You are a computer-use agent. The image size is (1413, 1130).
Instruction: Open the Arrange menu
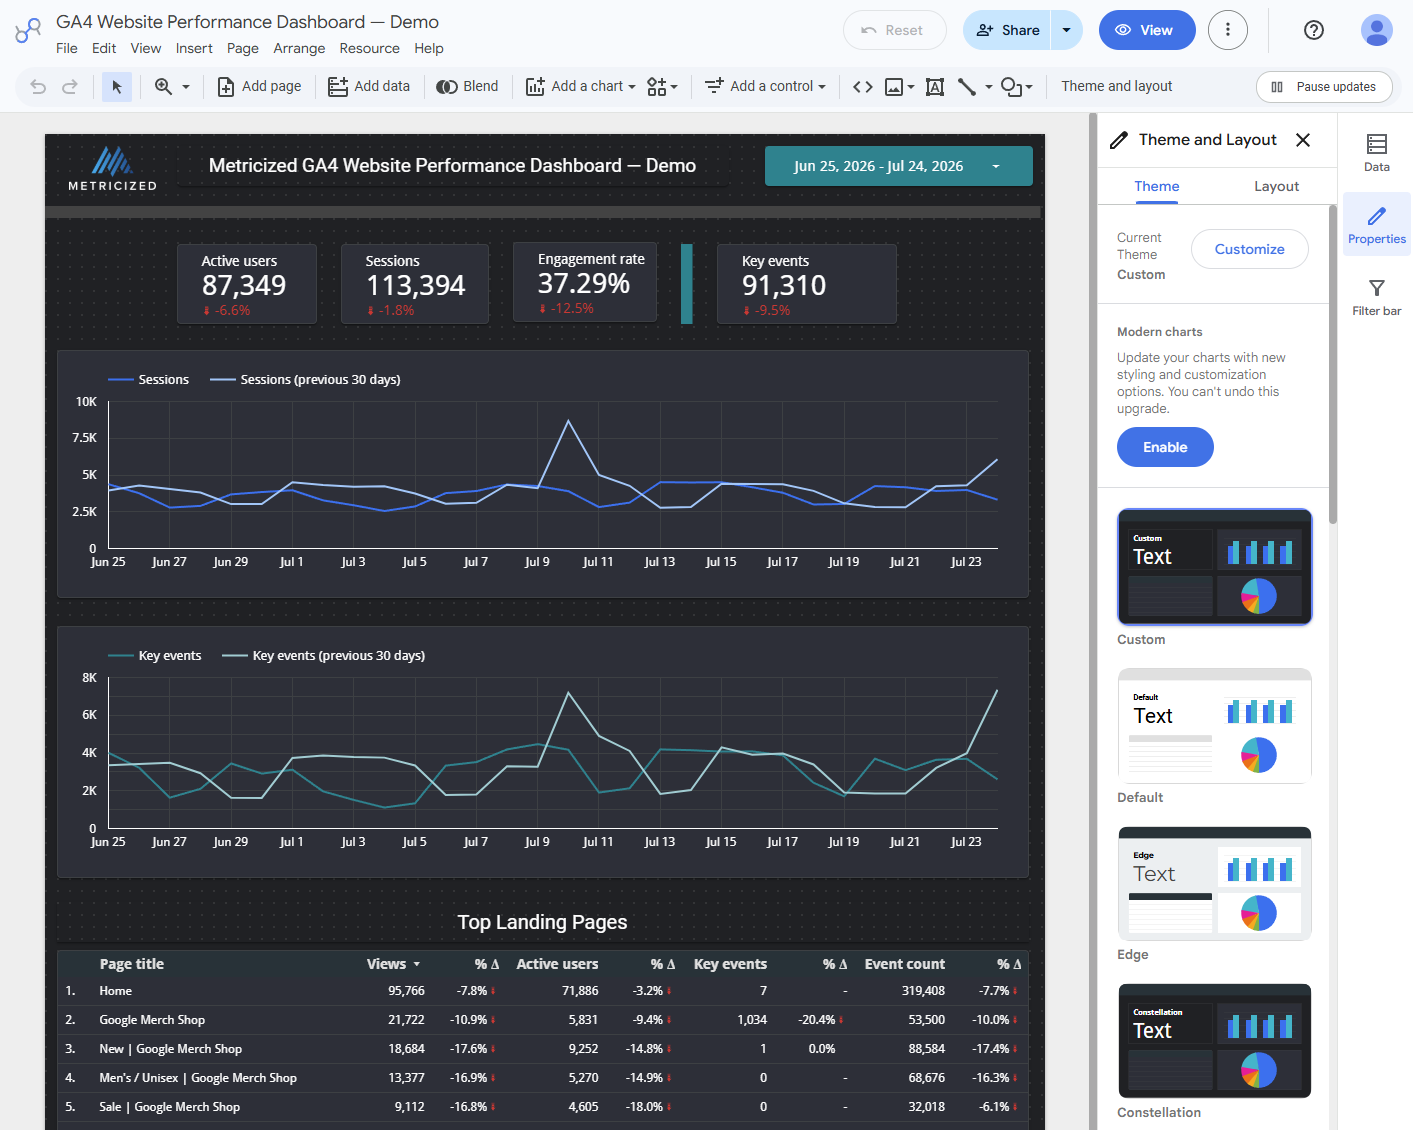click(x=299, y=48)
